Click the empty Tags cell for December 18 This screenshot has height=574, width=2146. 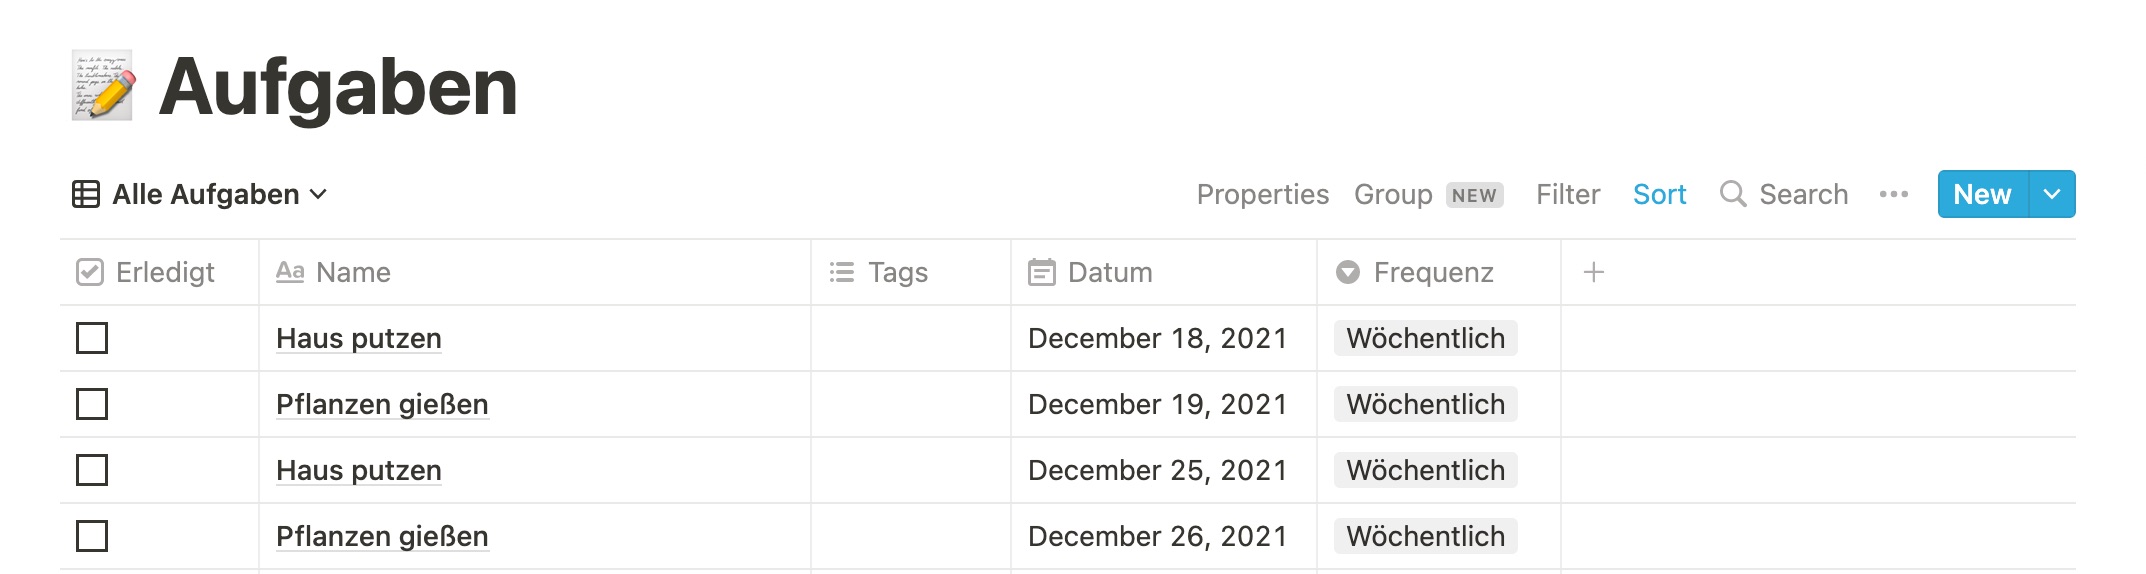pyautogui.click(x=910, y=338)
